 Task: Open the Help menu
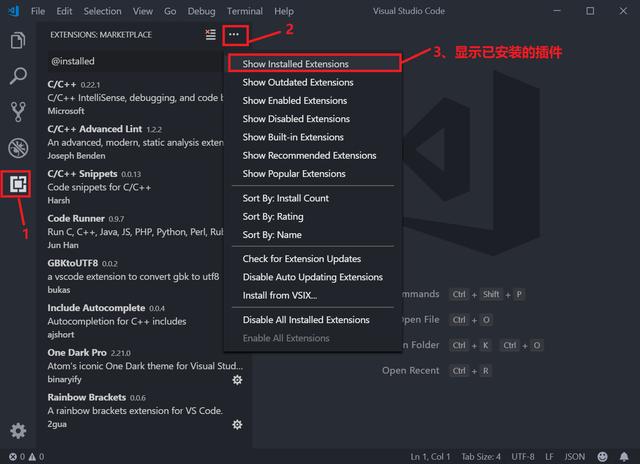284,11
